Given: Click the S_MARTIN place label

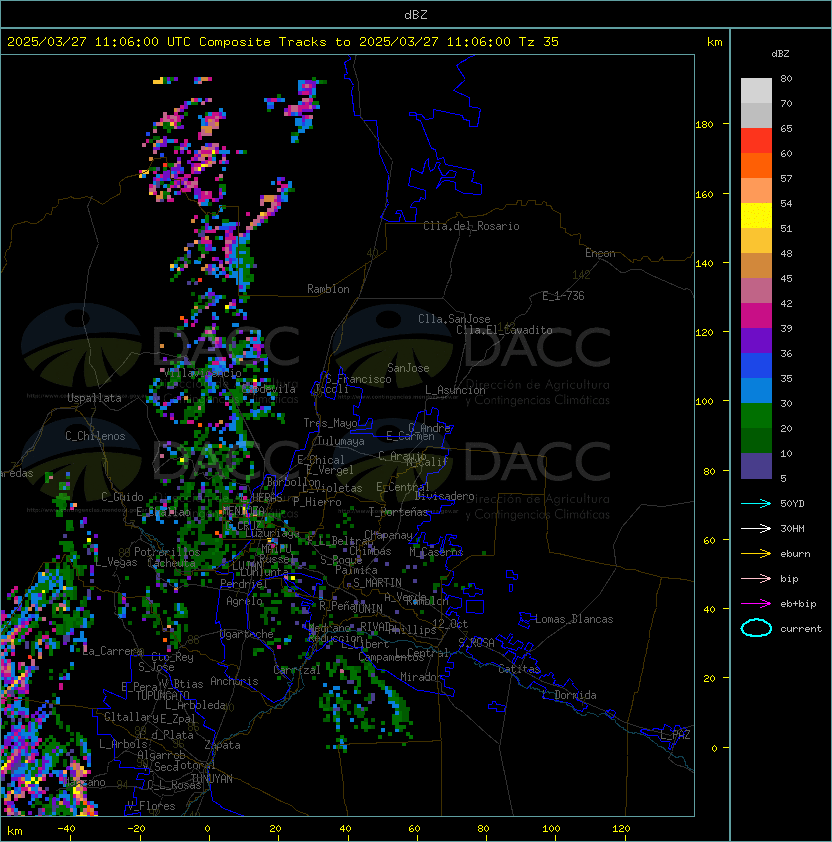Looking at the screenshot, I should tap(377, 583).
